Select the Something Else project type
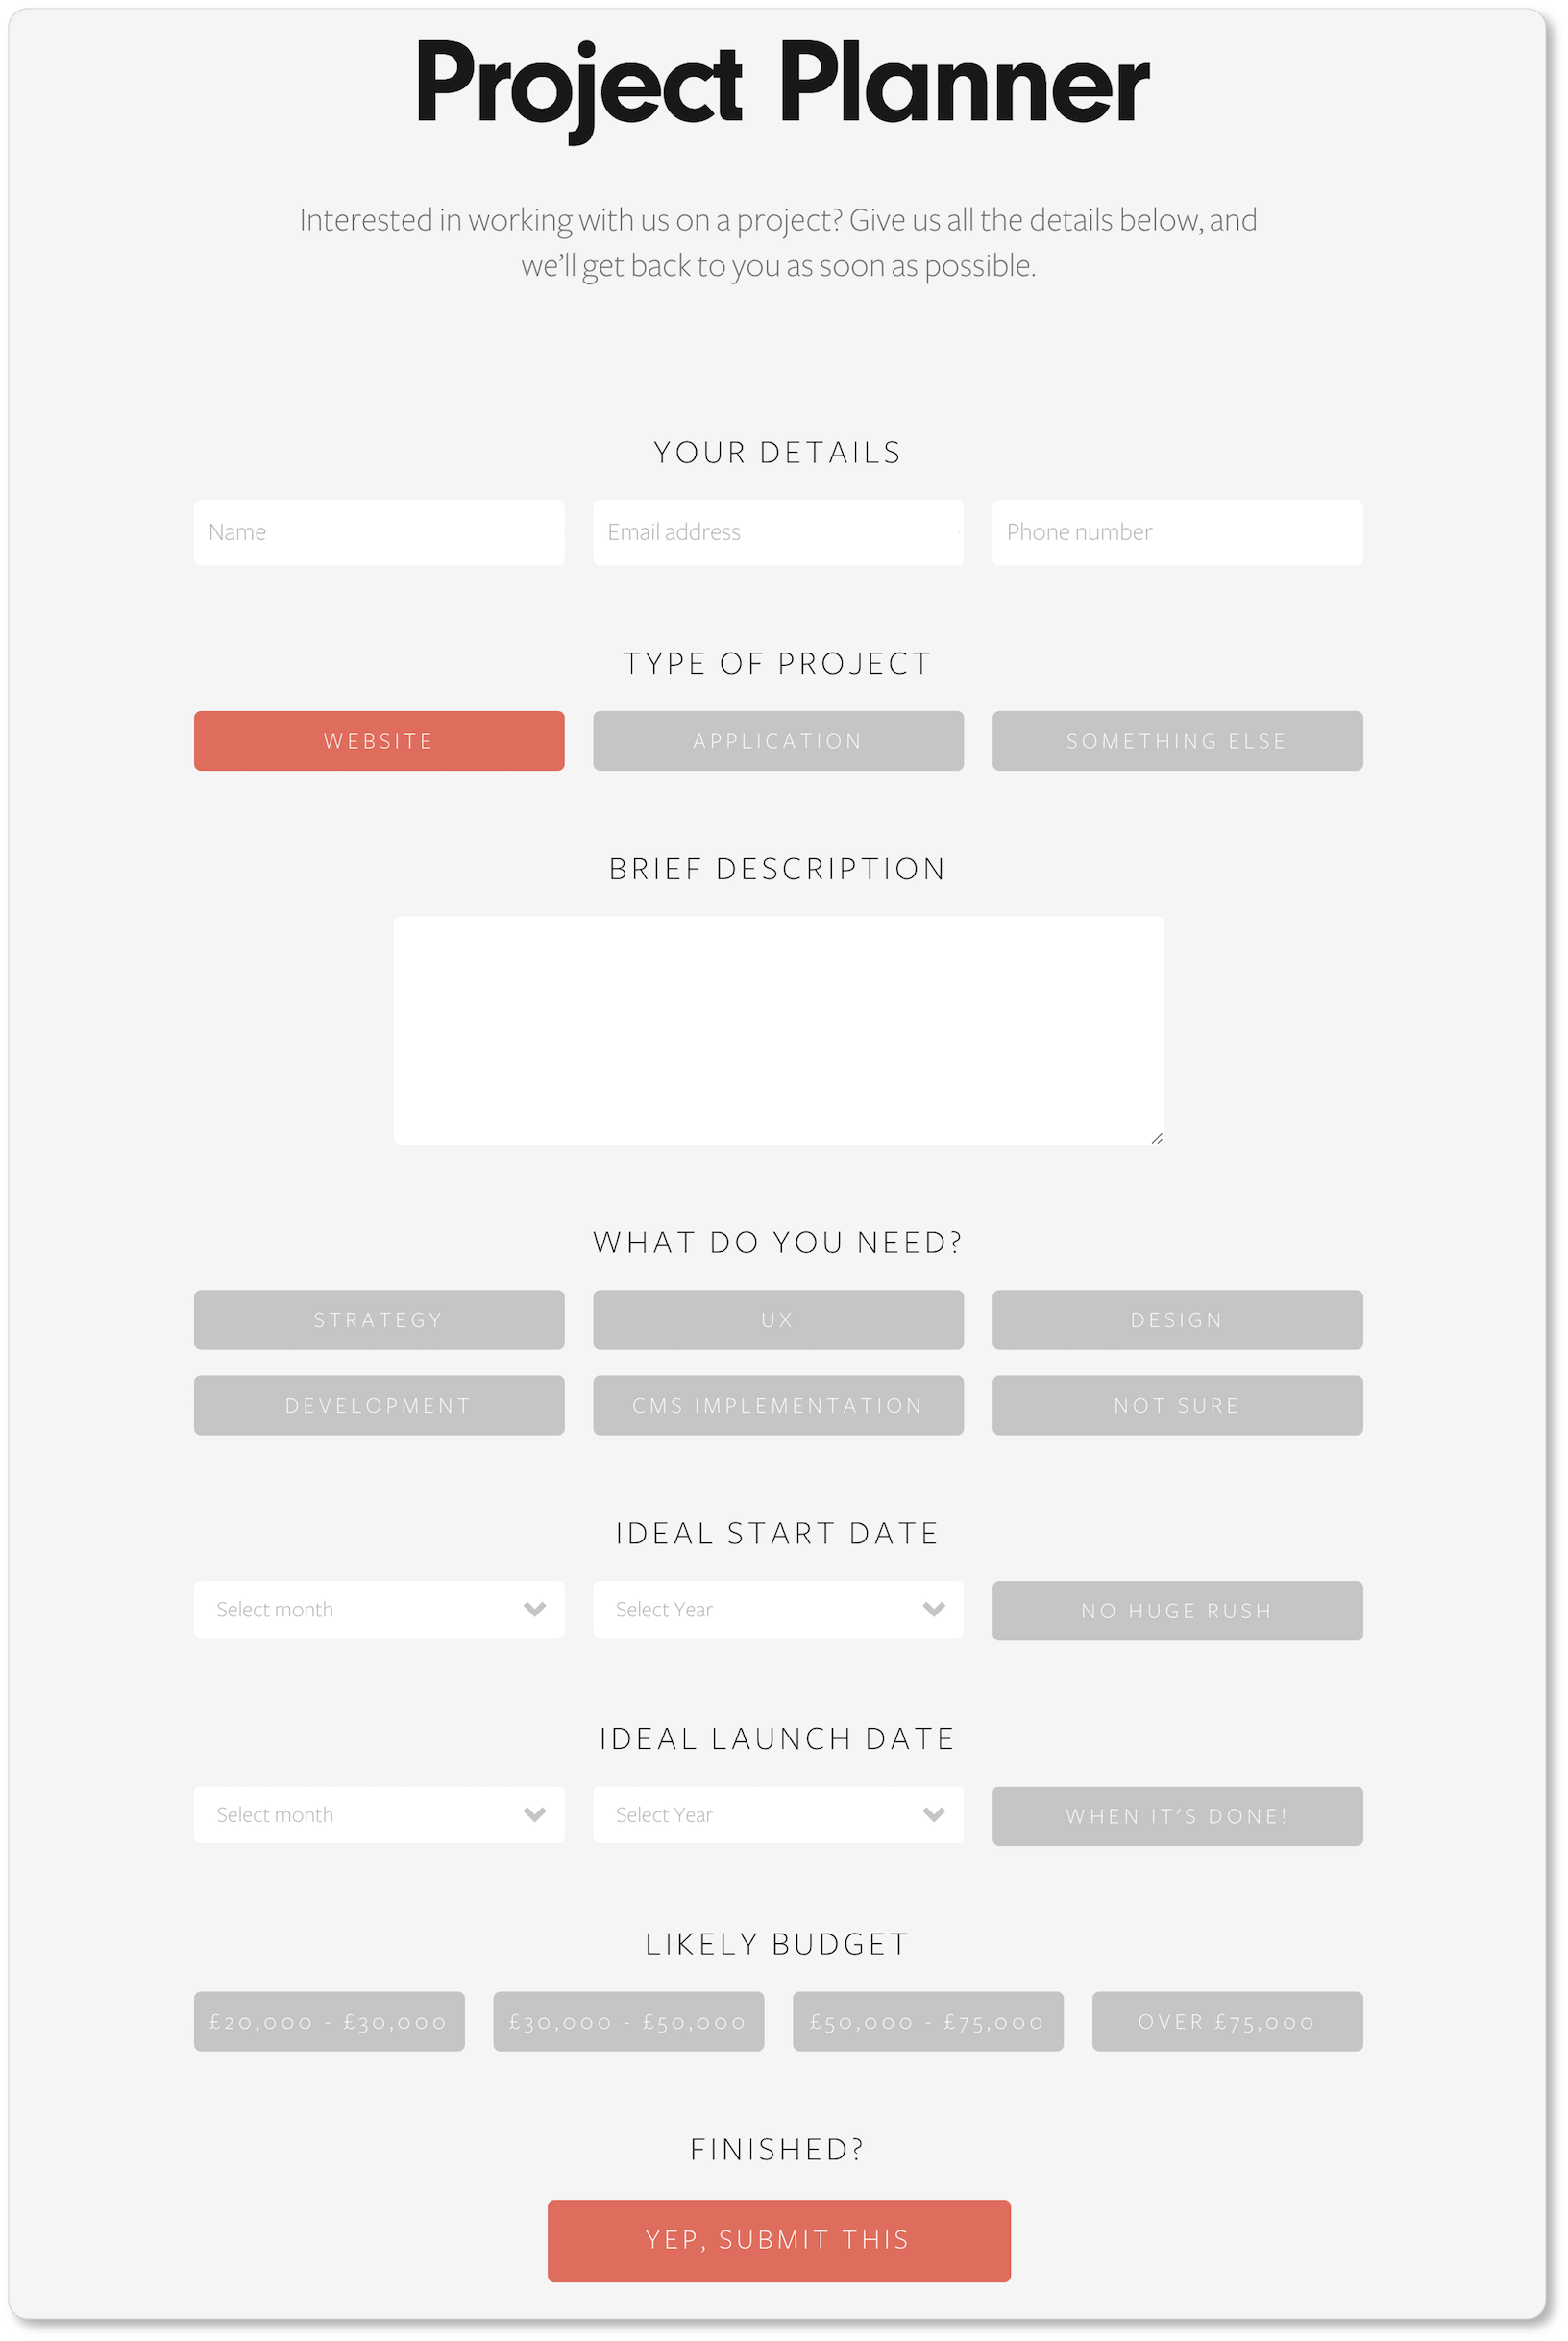This screenshot has width=1568, height=2341. pyautogui.click(x=1176, y=741)
